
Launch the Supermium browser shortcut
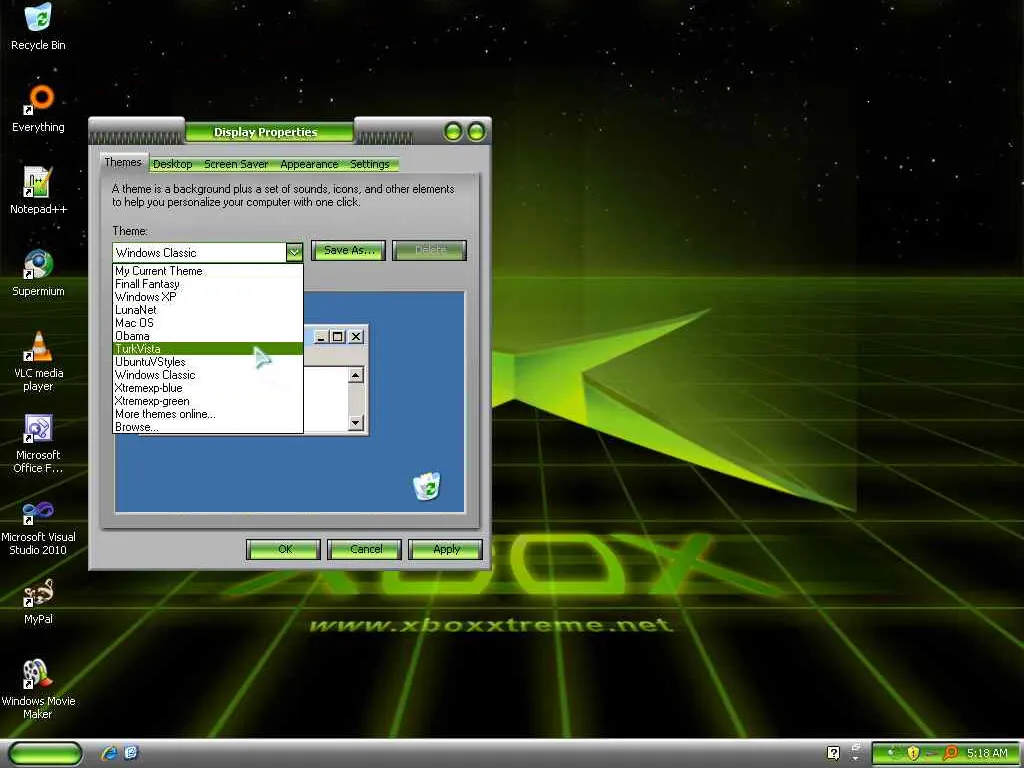pyautogui.click(x=38, y=273)
